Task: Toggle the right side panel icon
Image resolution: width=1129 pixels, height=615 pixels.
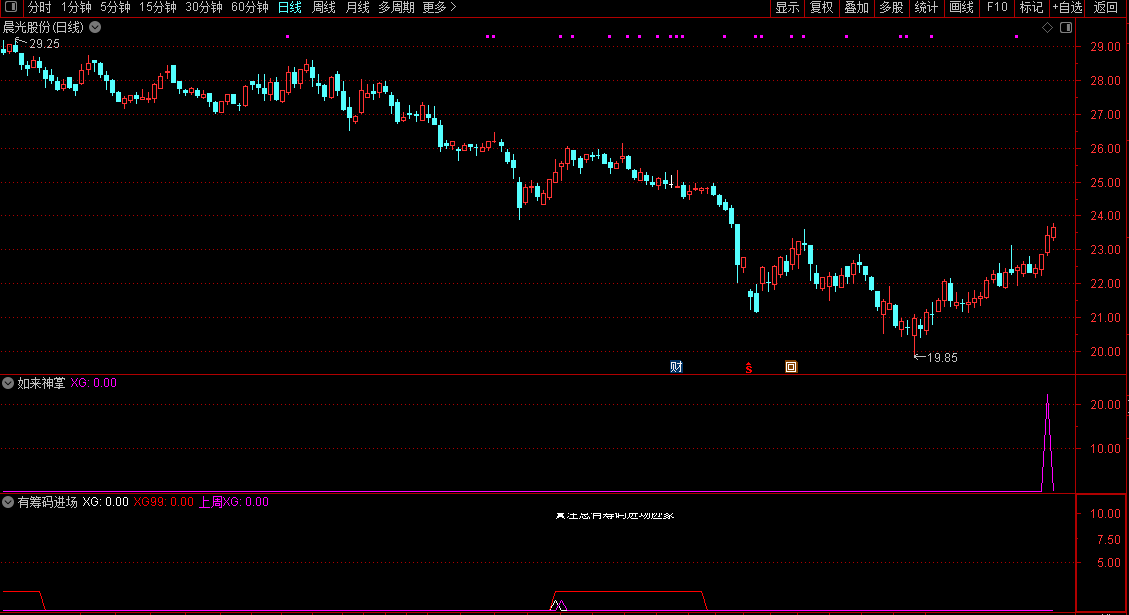Action: (x=1066, y=27)
